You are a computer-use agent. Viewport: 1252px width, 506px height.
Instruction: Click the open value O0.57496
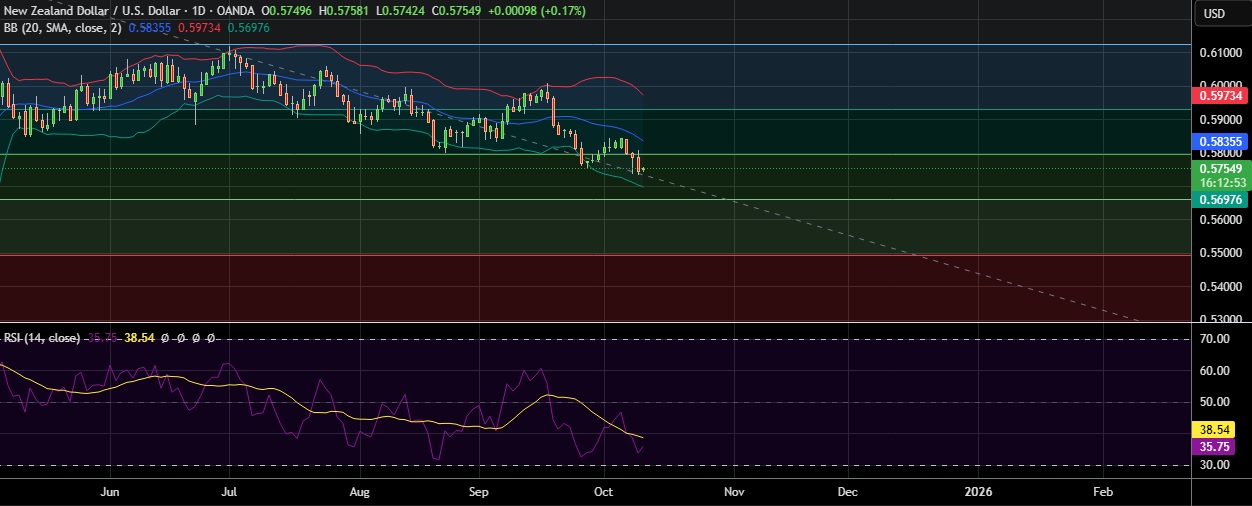coord(285,11)
